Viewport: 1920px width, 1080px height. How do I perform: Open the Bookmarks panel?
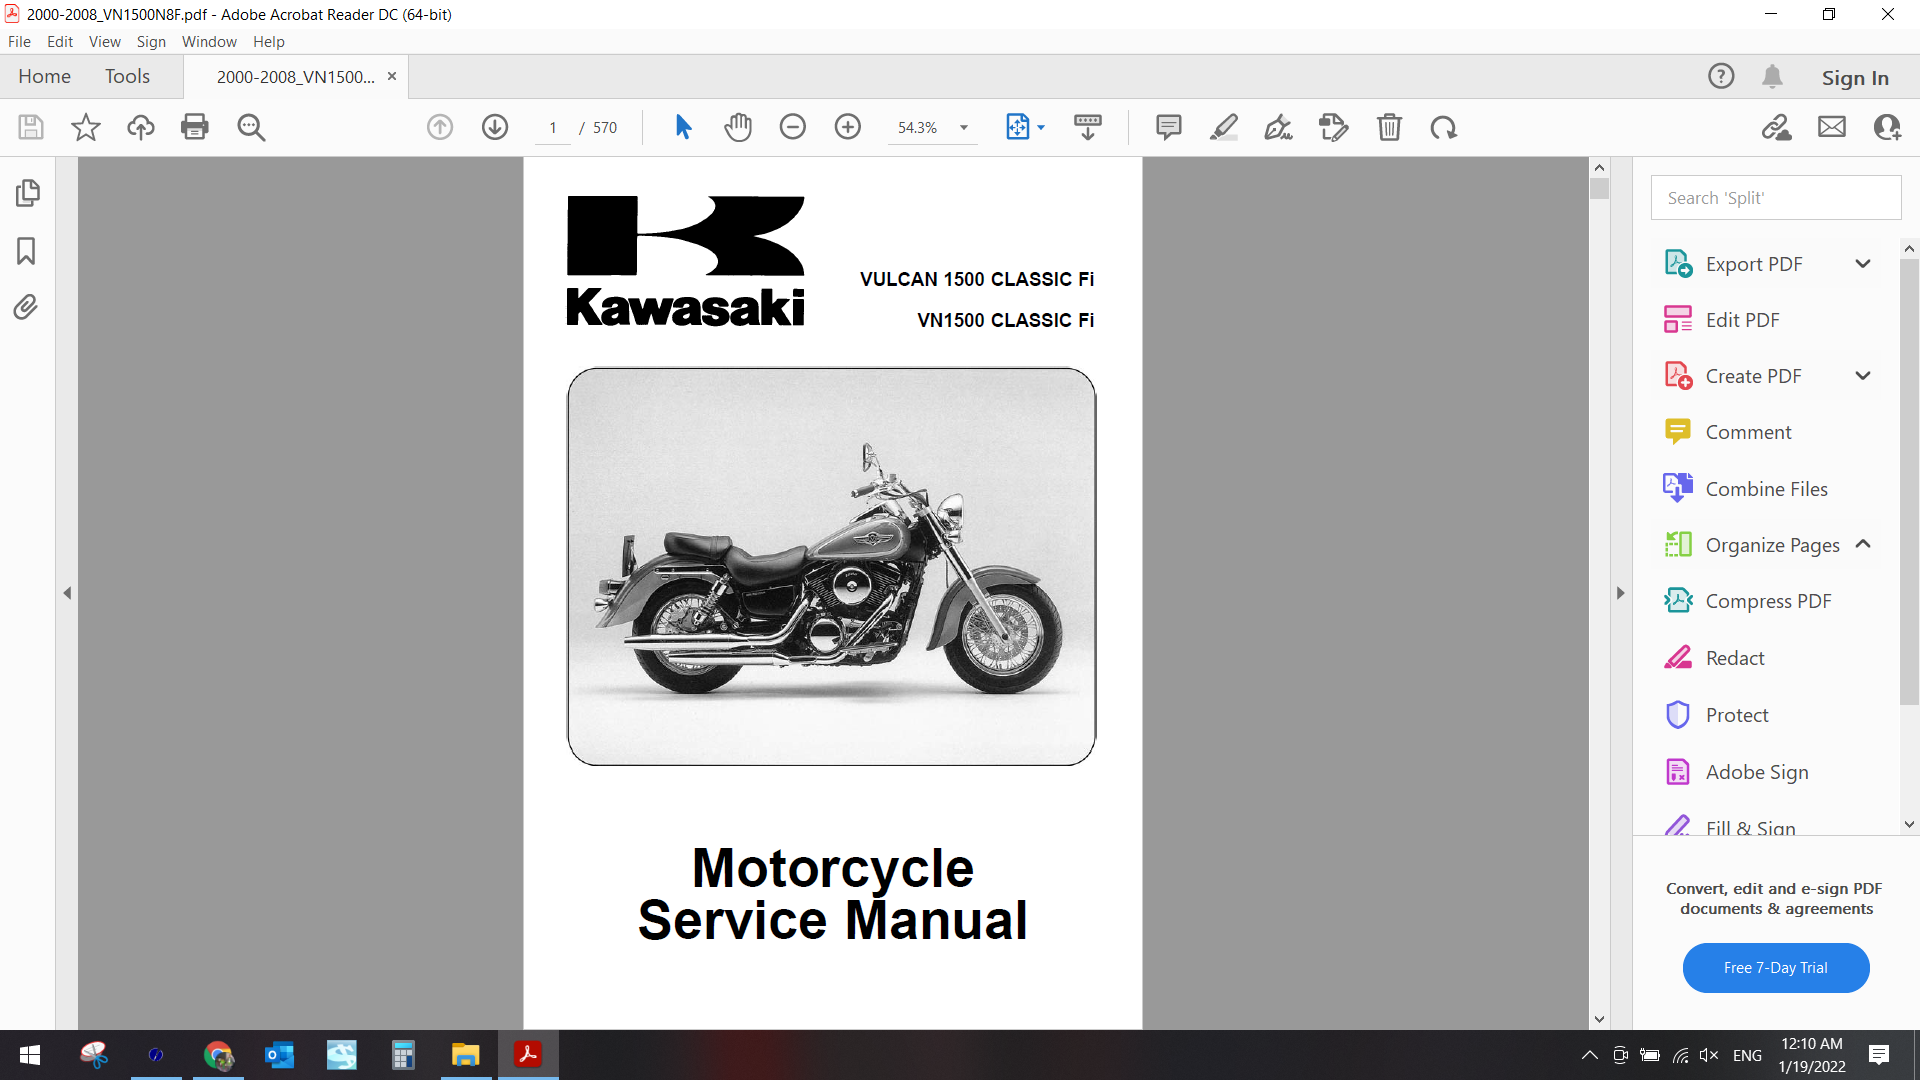27,250
